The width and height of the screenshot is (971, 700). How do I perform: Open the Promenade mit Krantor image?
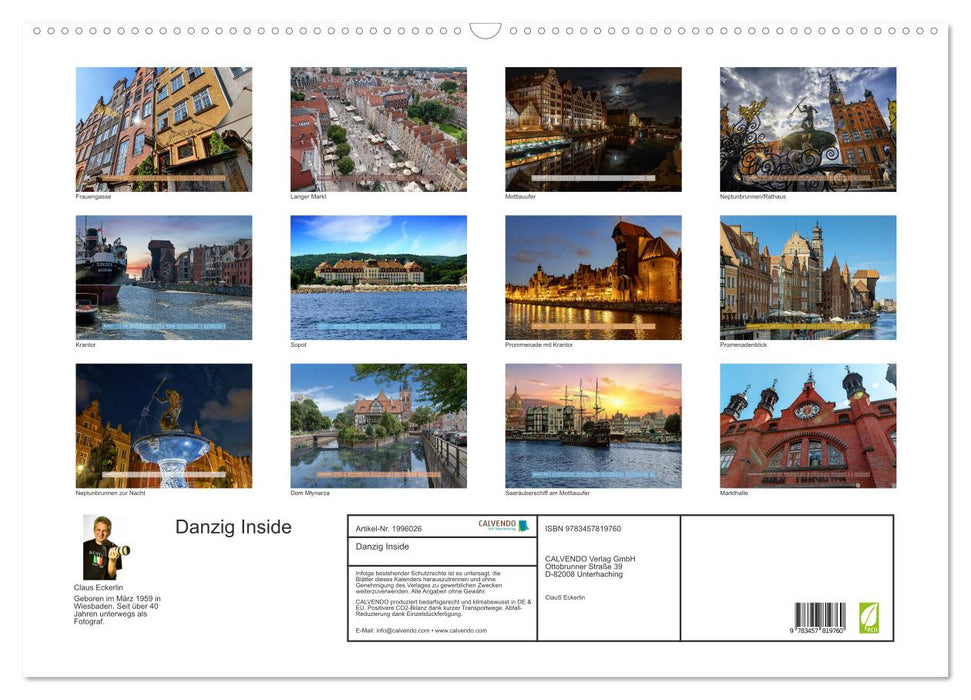coord(595,276)
